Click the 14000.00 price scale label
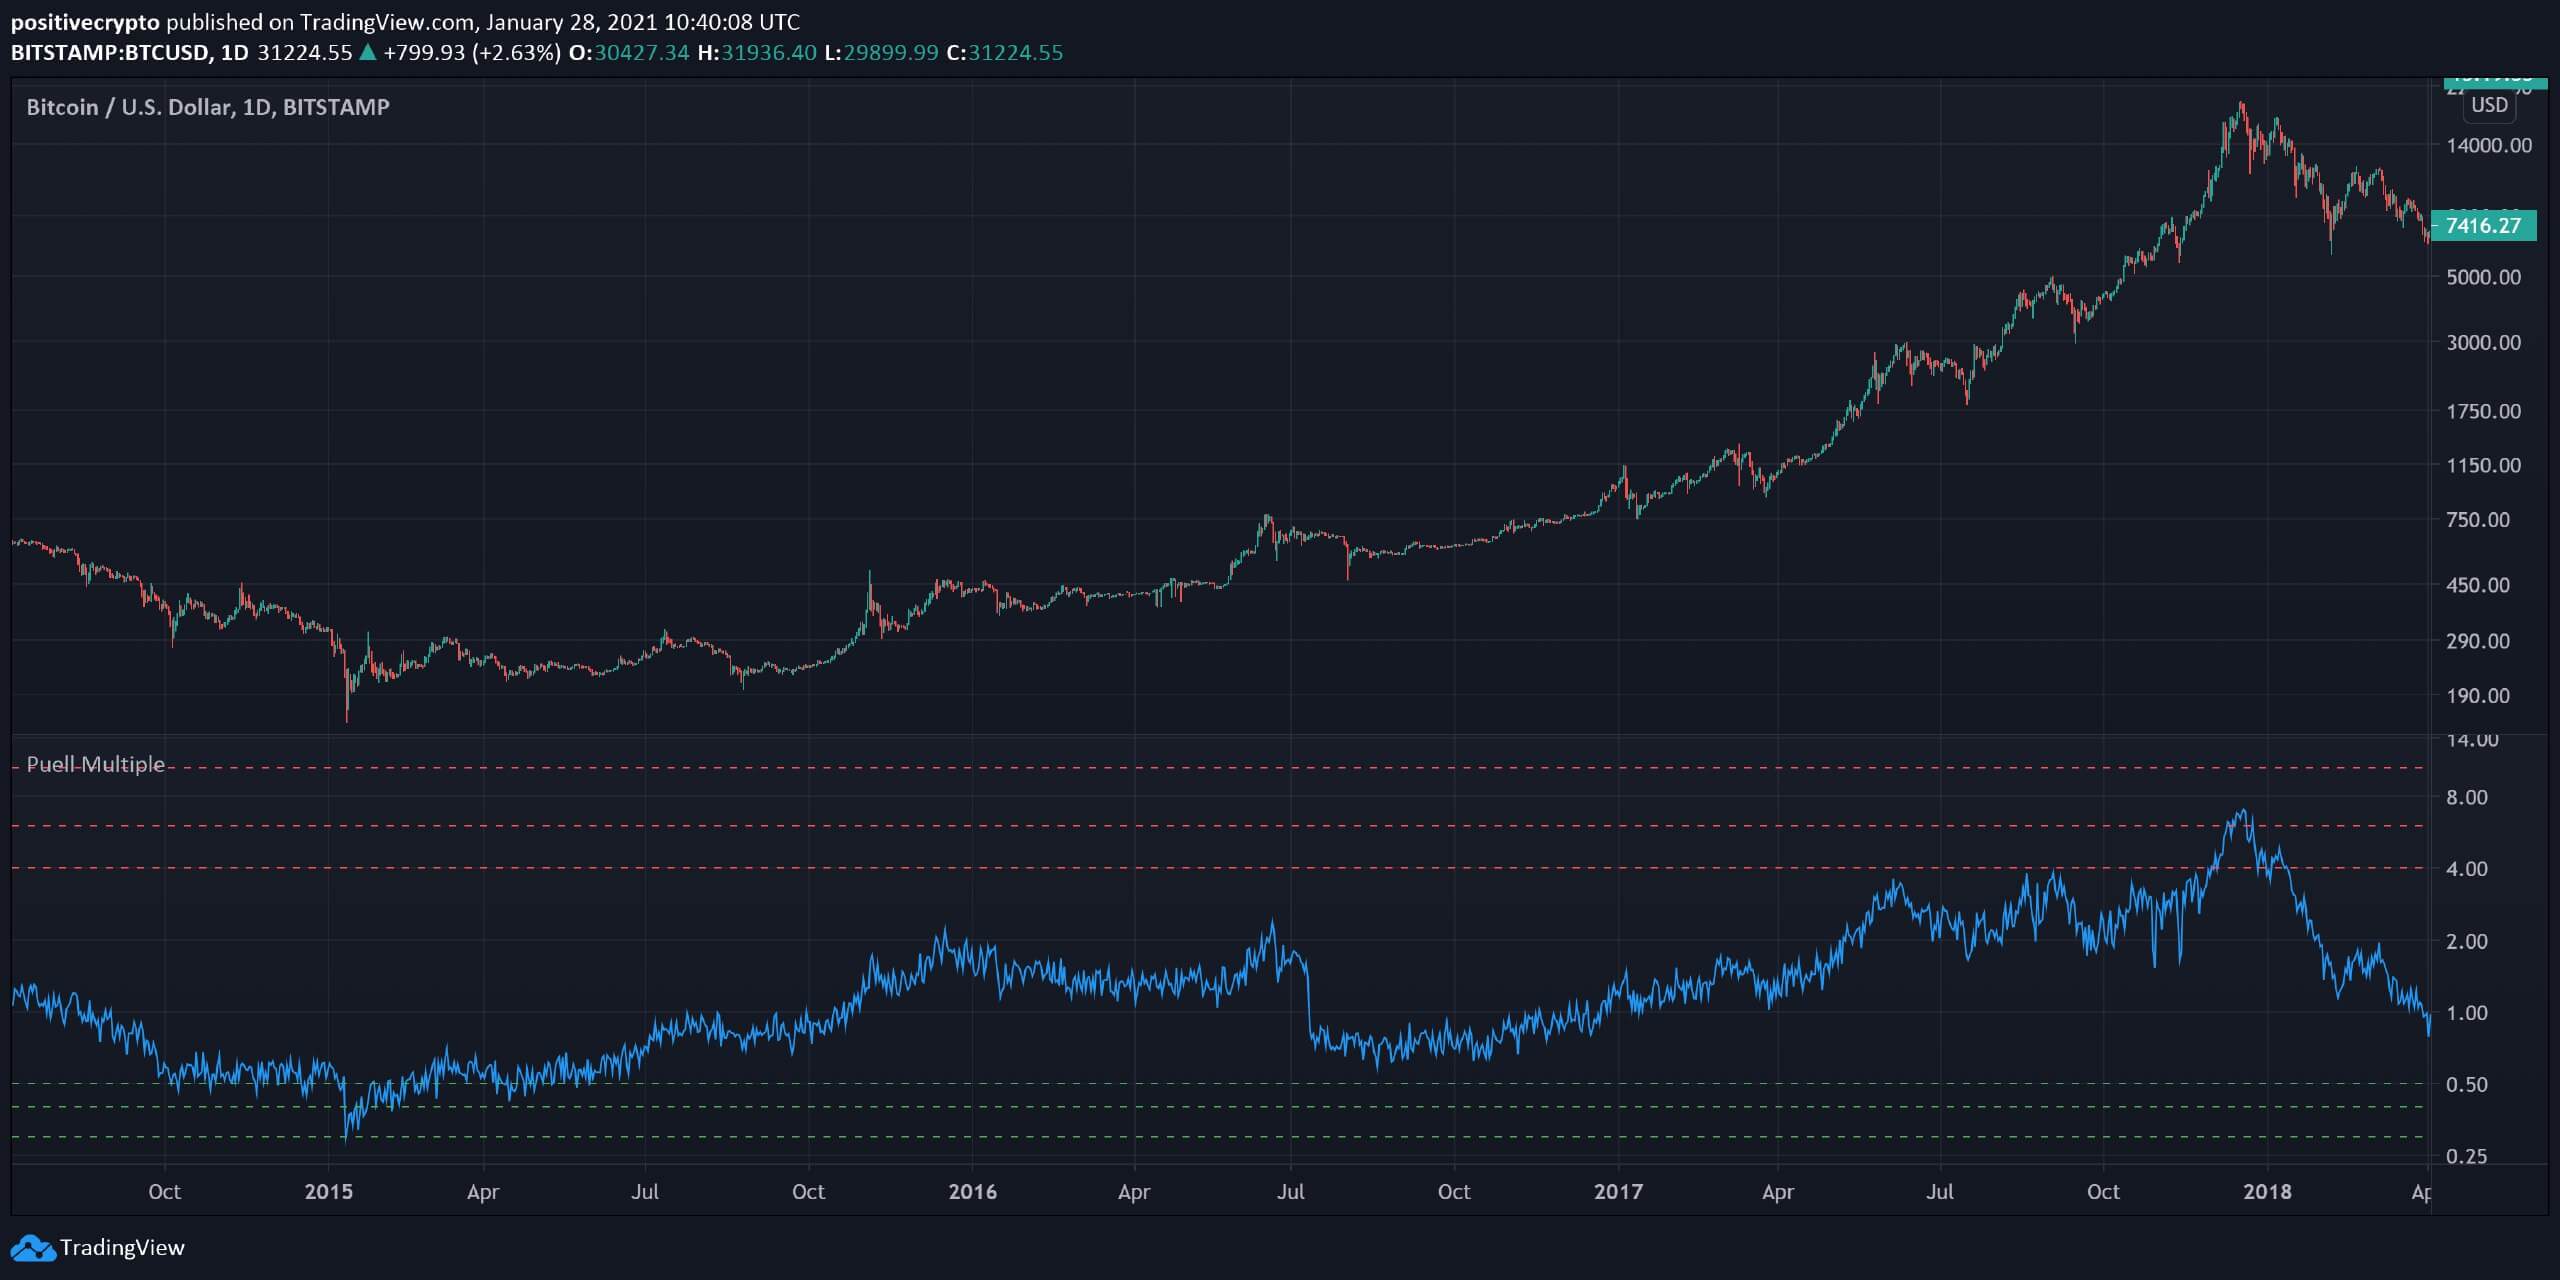 [2488, 146]
